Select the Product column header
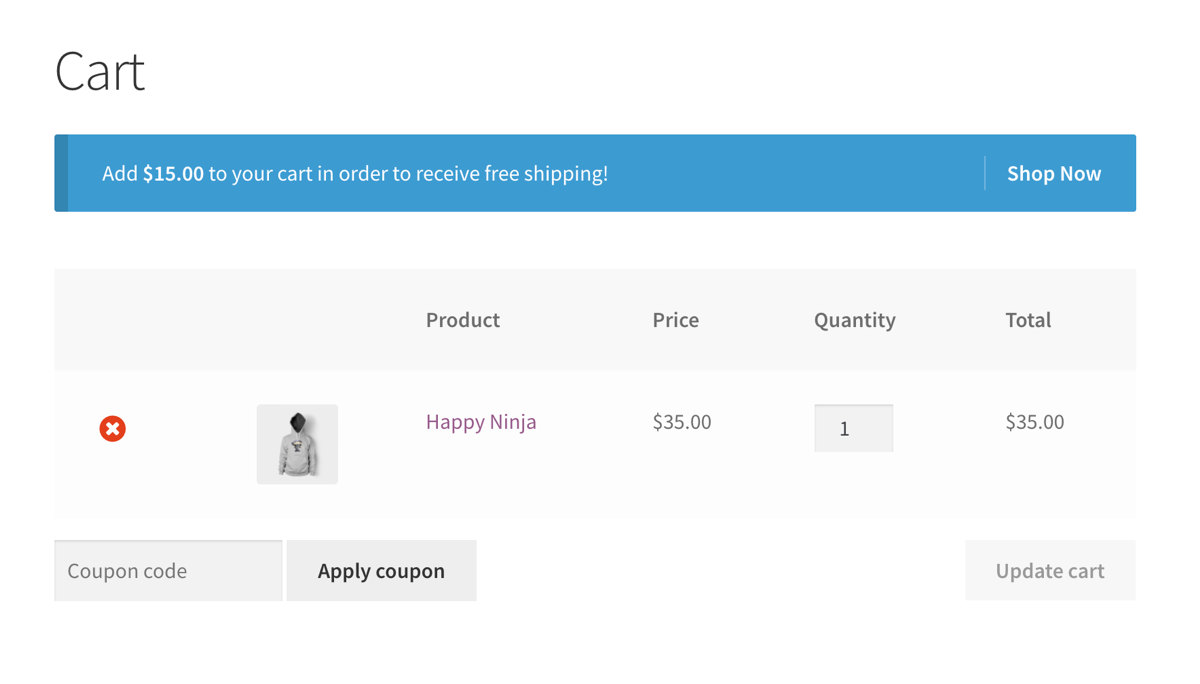 click(x=463, y=320)
